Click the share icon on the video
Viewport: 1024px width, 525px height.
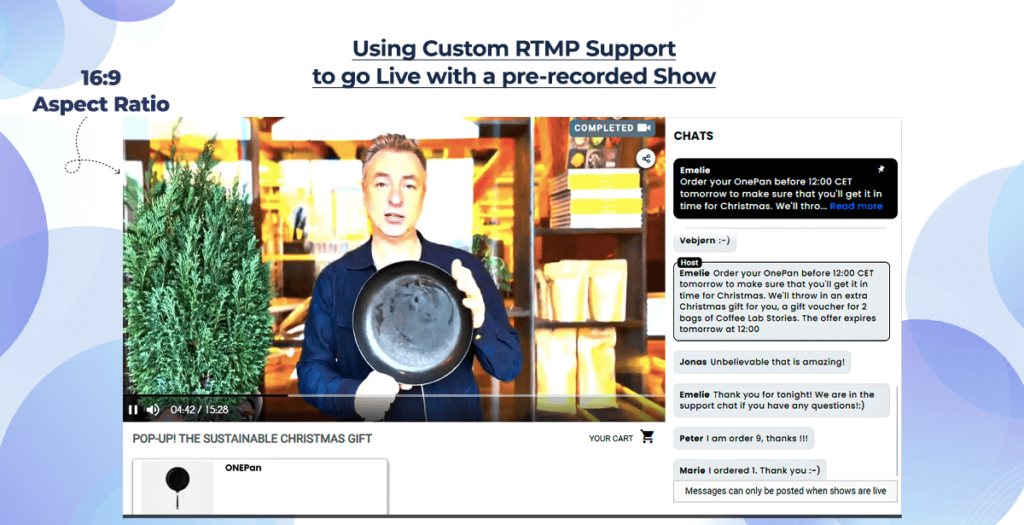tap(646, 159)
